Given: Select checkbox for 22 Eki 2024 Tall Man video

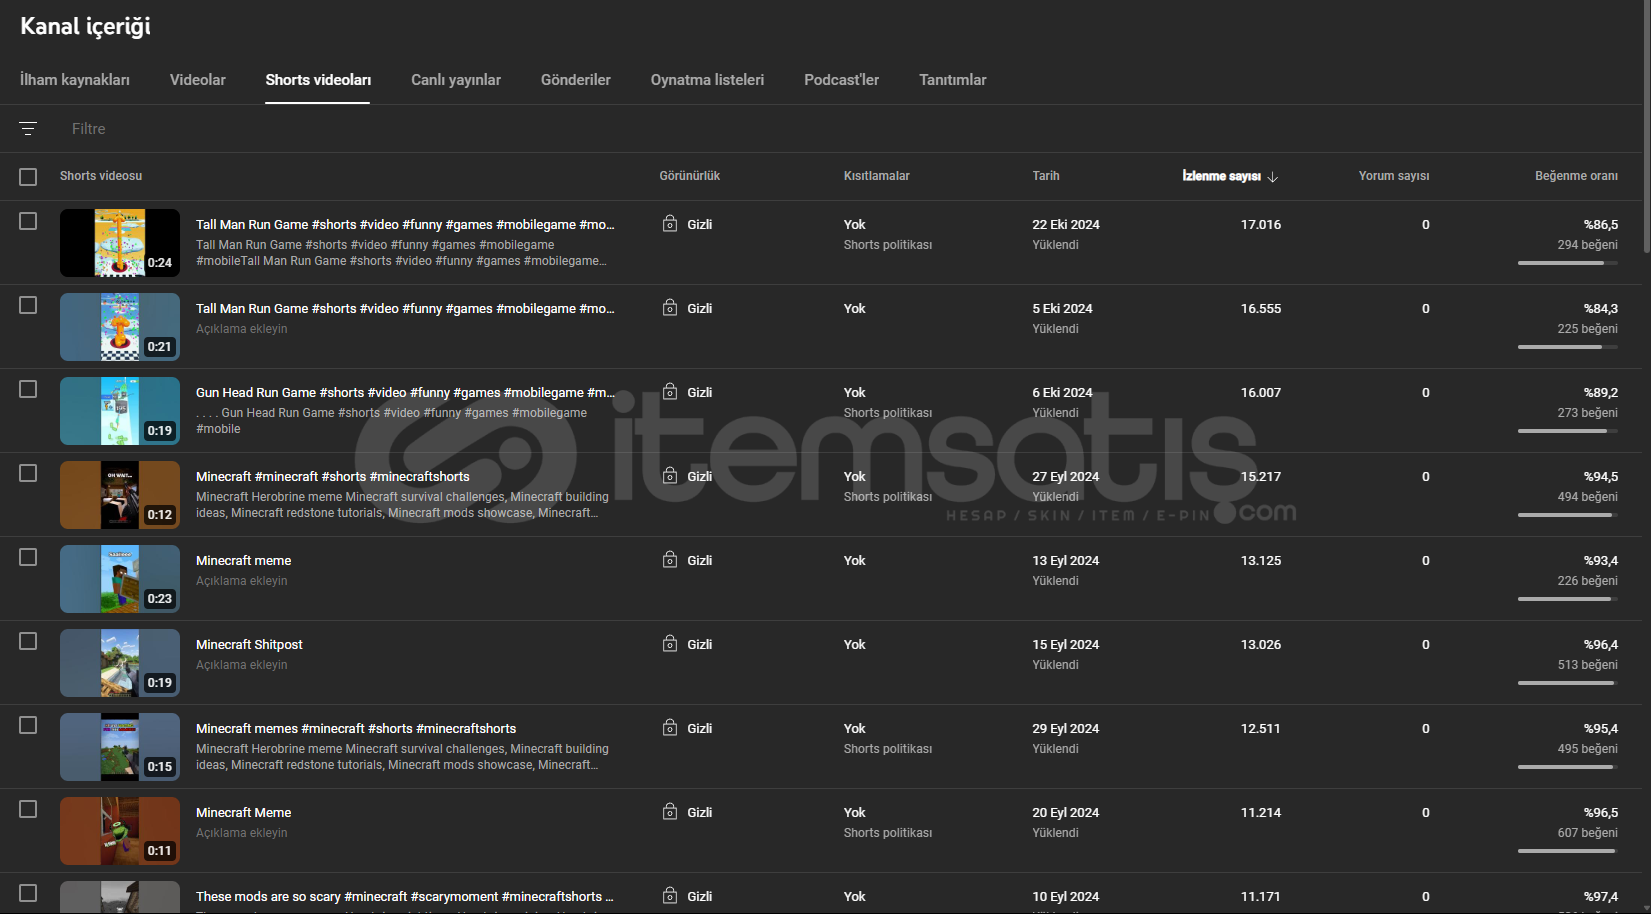Looking at the screenshot, I should click(28, 221).
